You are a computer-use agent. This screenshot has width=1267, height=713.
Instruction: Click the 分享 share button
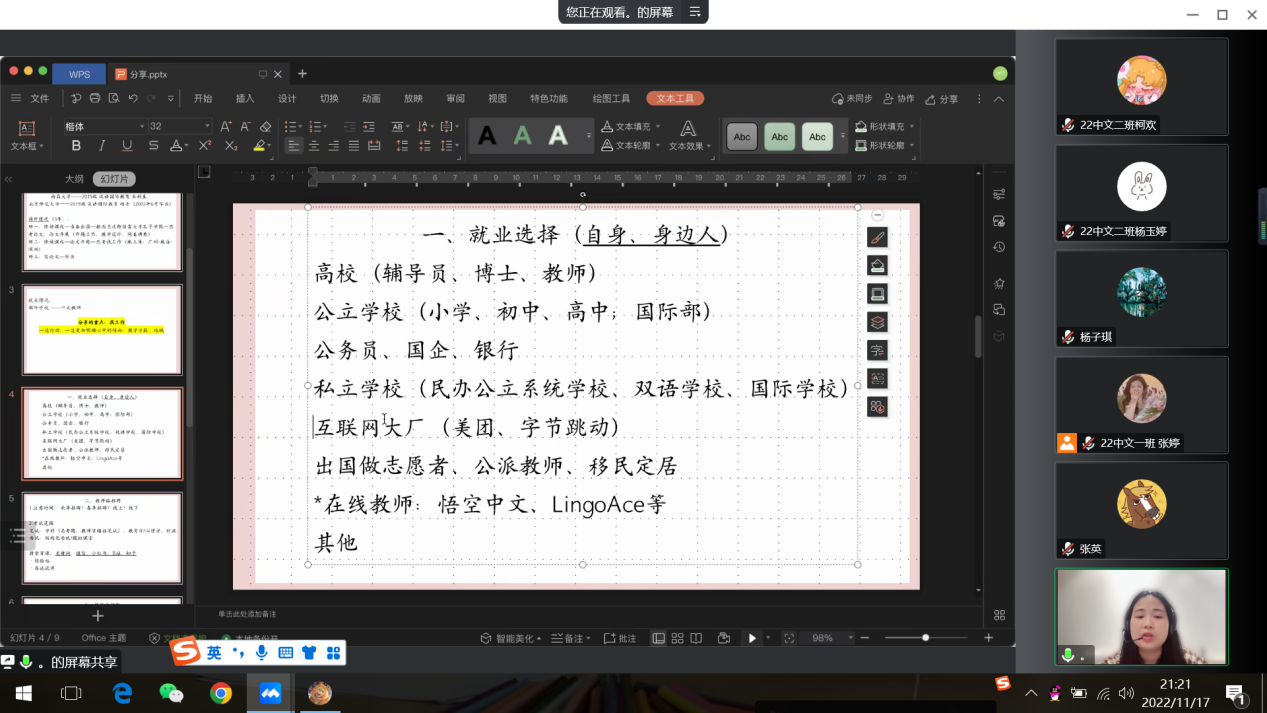(x=942, y=99)
